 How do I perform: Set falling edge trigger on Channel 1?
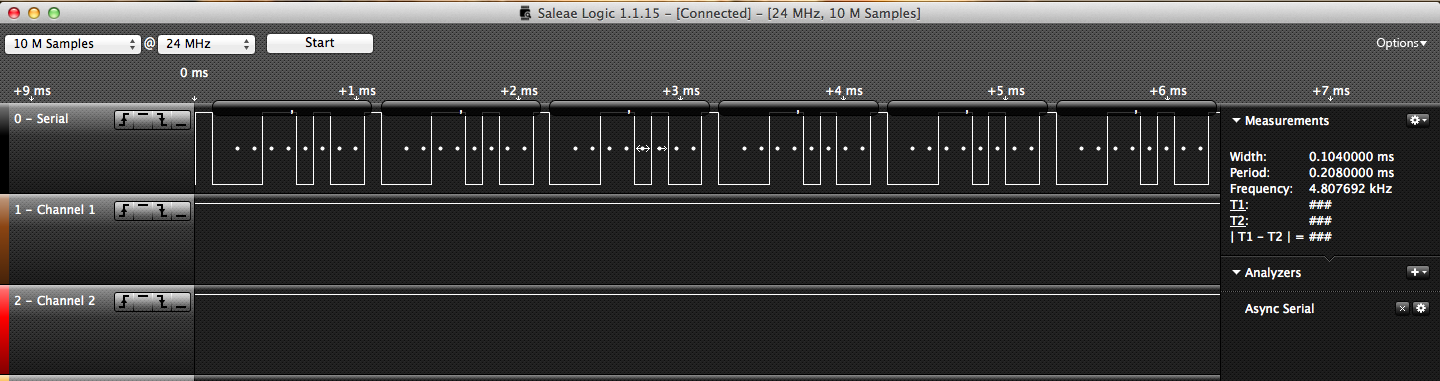pos(162,210)
